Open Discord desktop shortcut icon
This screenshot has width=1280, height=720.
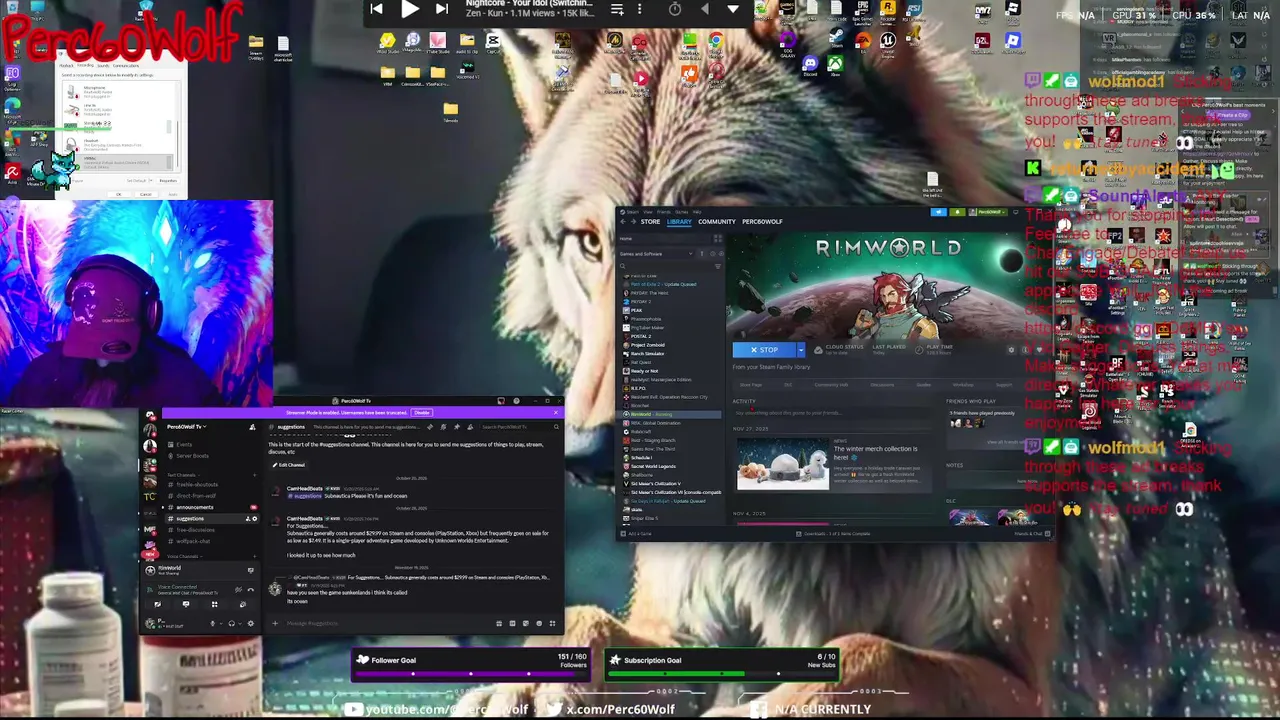pos(810,64)
